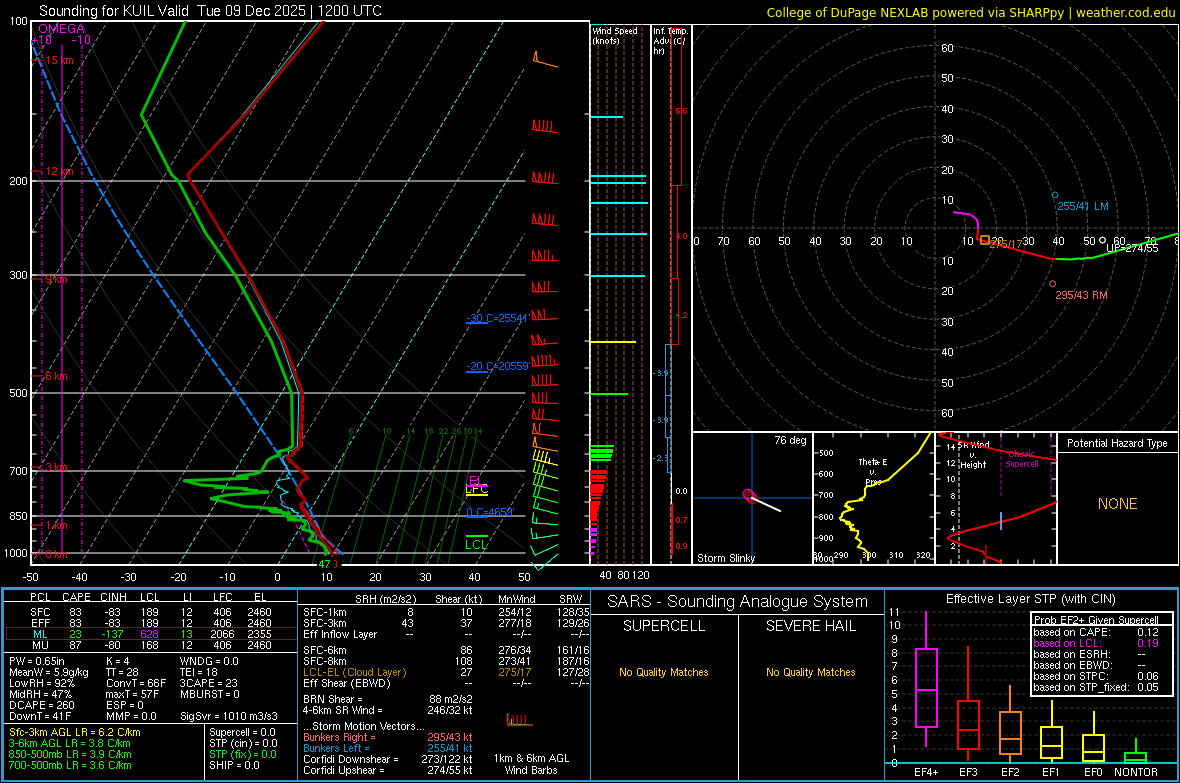Viewport: 1180px width, 783px height.
Task: Click the '255/41 LM' hodograph label
Action: click(x=1082, y=206)
